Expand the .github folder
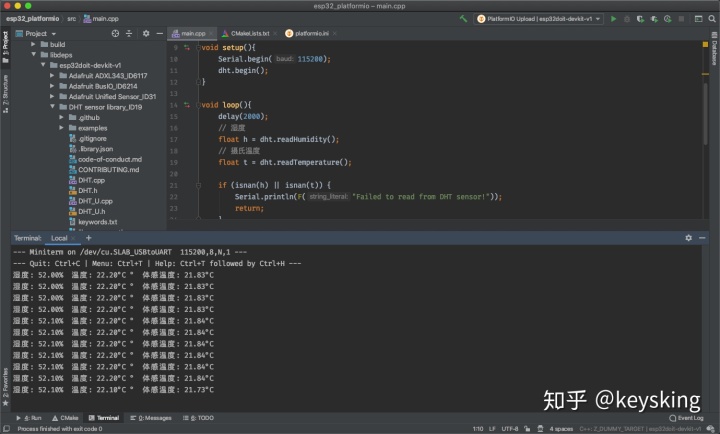The image size is (720, 434). tap(61, 117)
